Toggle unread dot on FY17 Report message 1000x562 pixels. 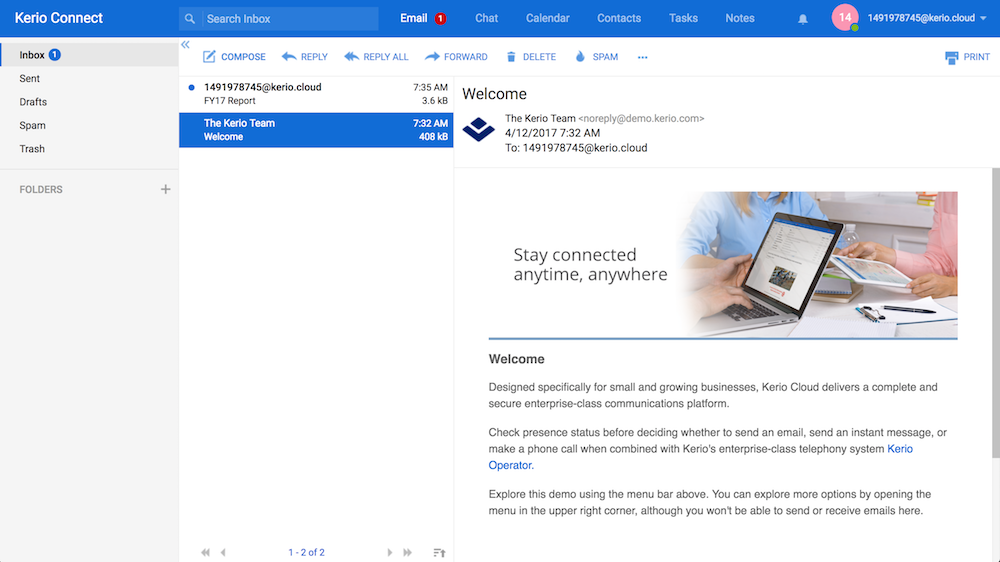tap(191, 87)
